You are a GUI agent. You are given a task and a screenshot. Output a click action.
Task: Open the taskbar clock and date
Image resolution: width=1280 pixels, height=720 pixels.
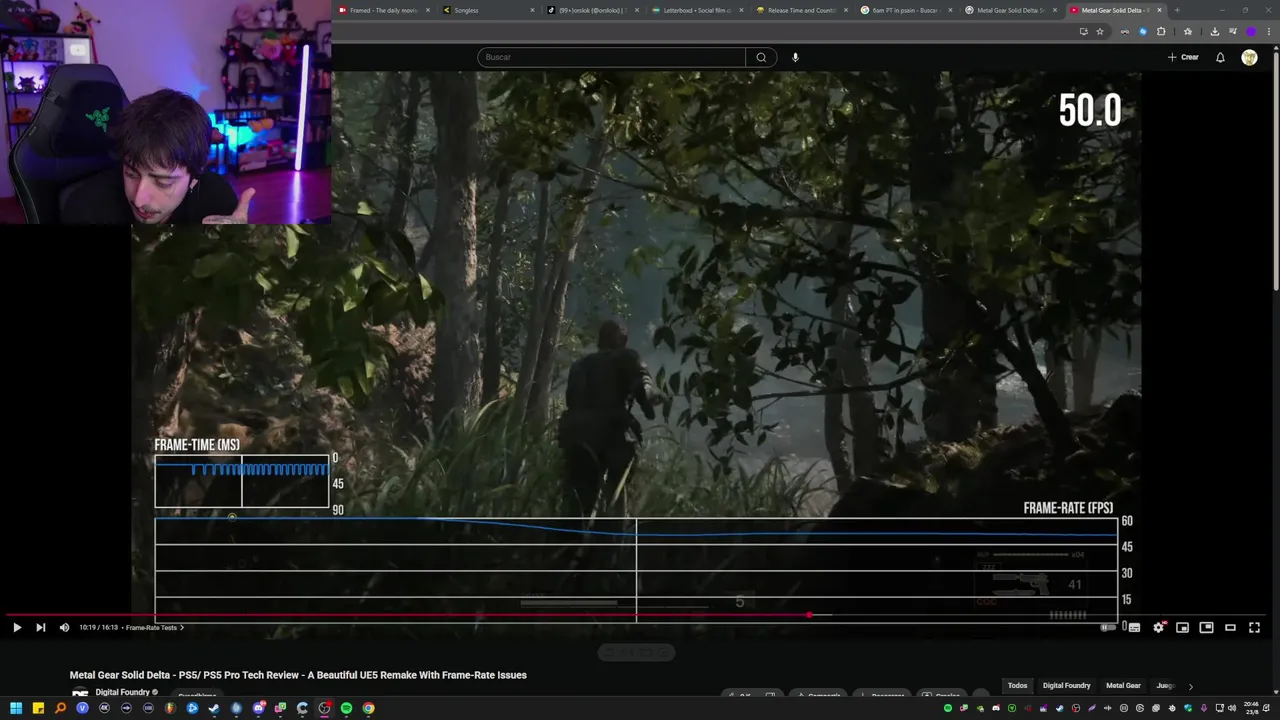[x=1252, y=708]
